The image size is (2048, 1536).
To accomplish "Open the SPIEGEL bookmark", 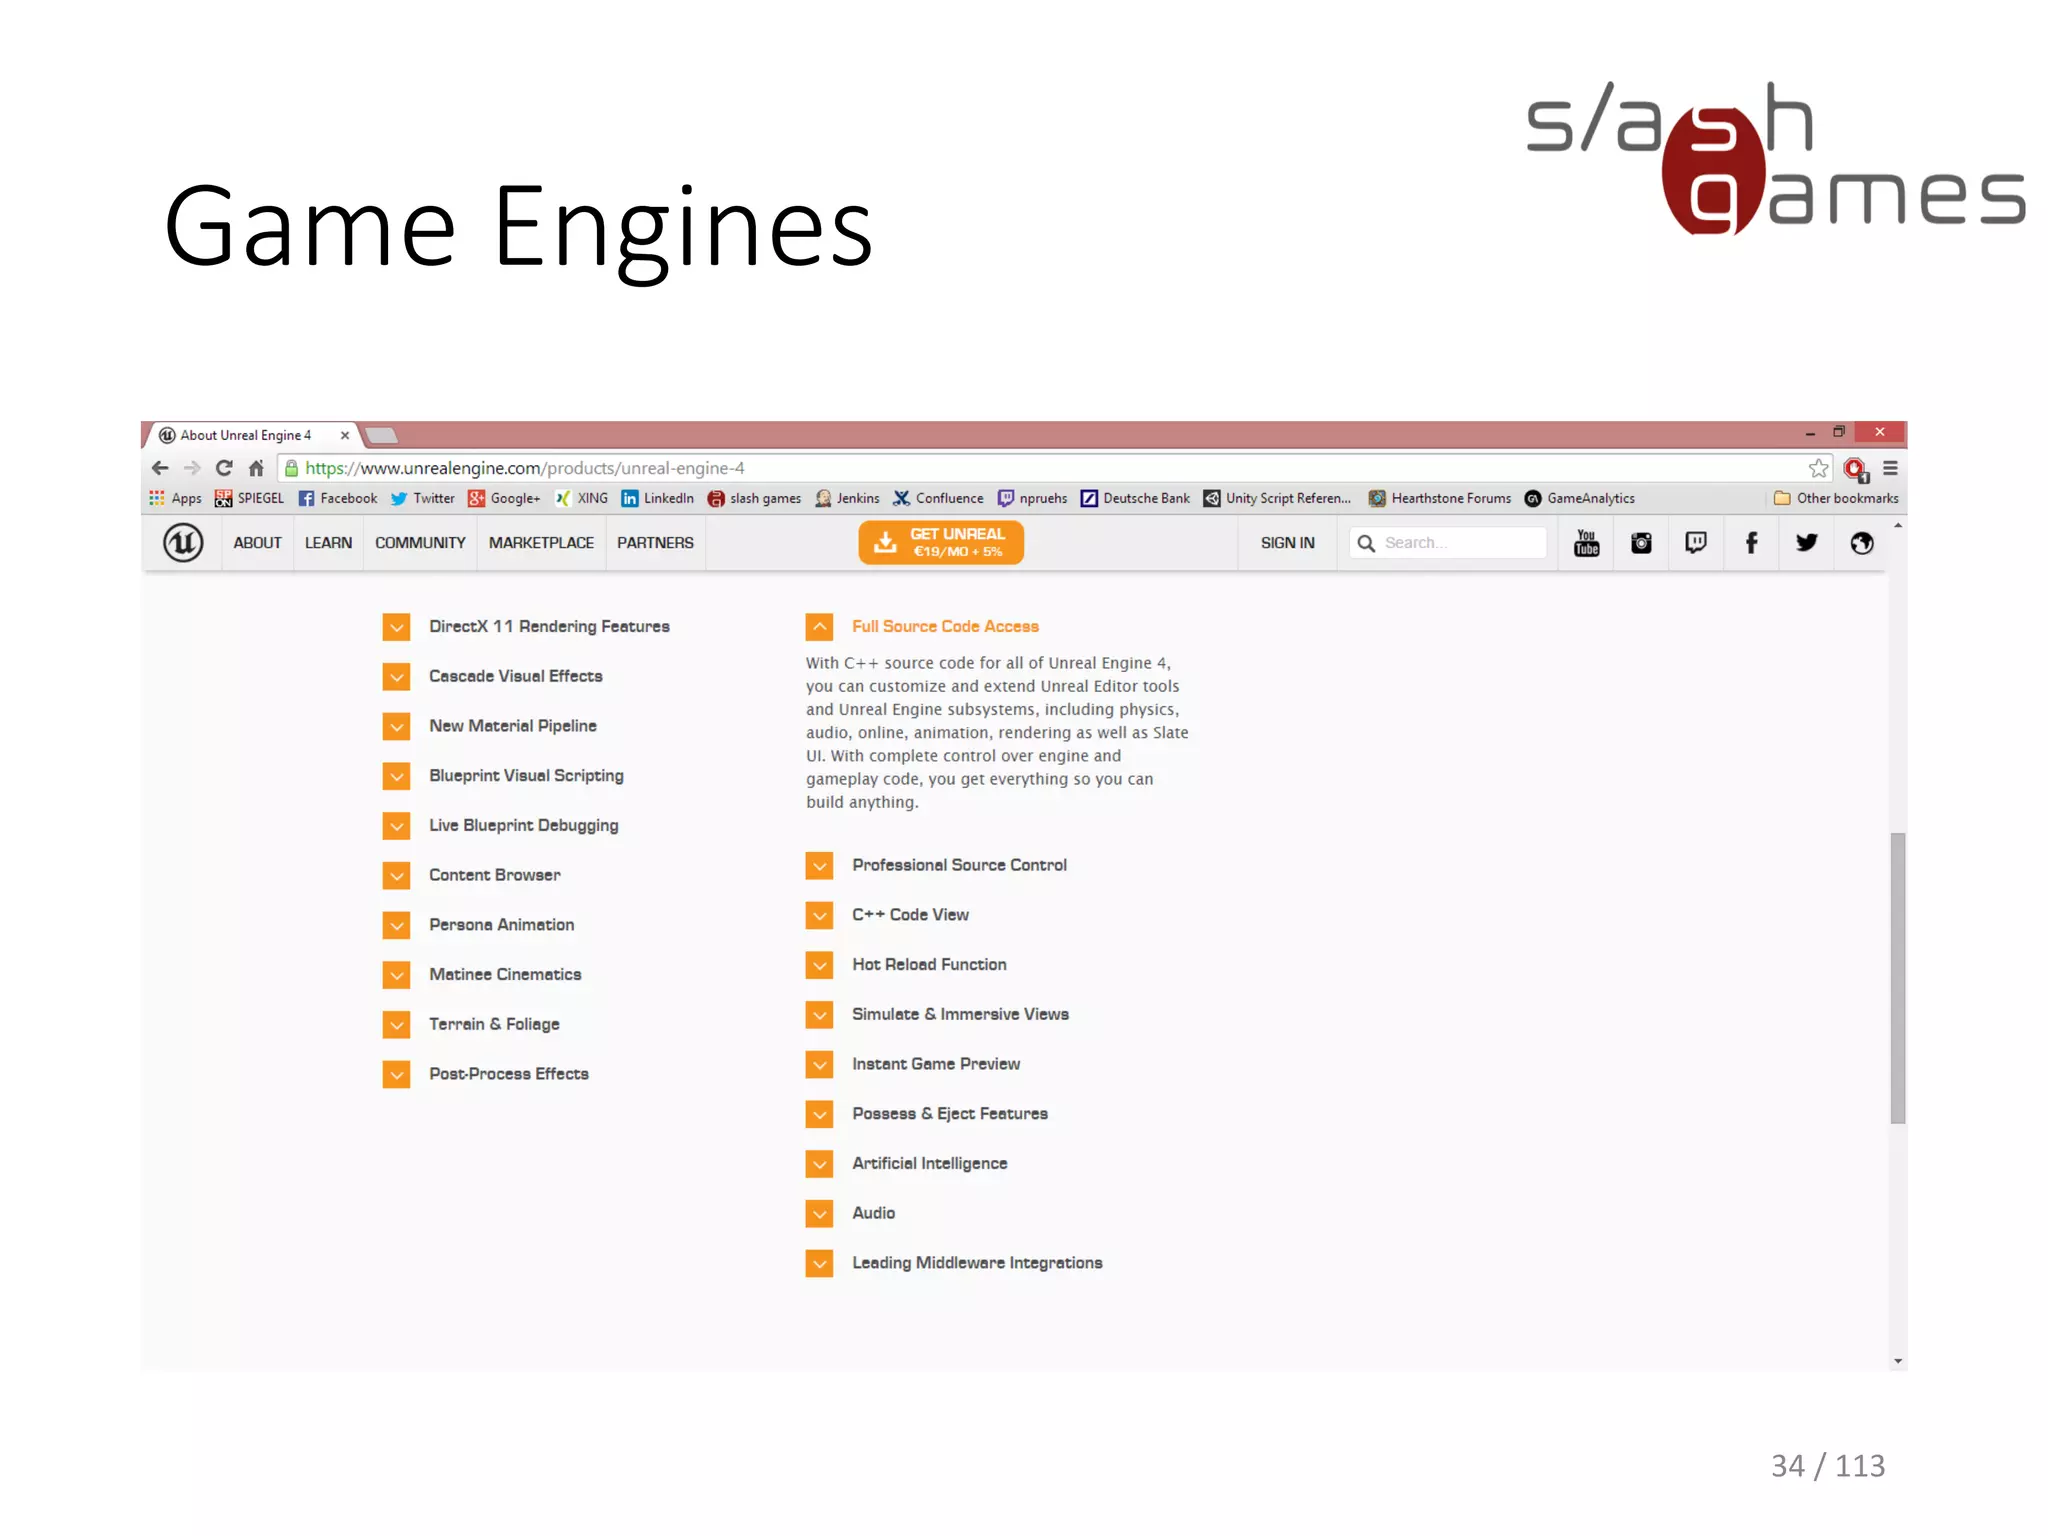I will [x=249, y=498].
